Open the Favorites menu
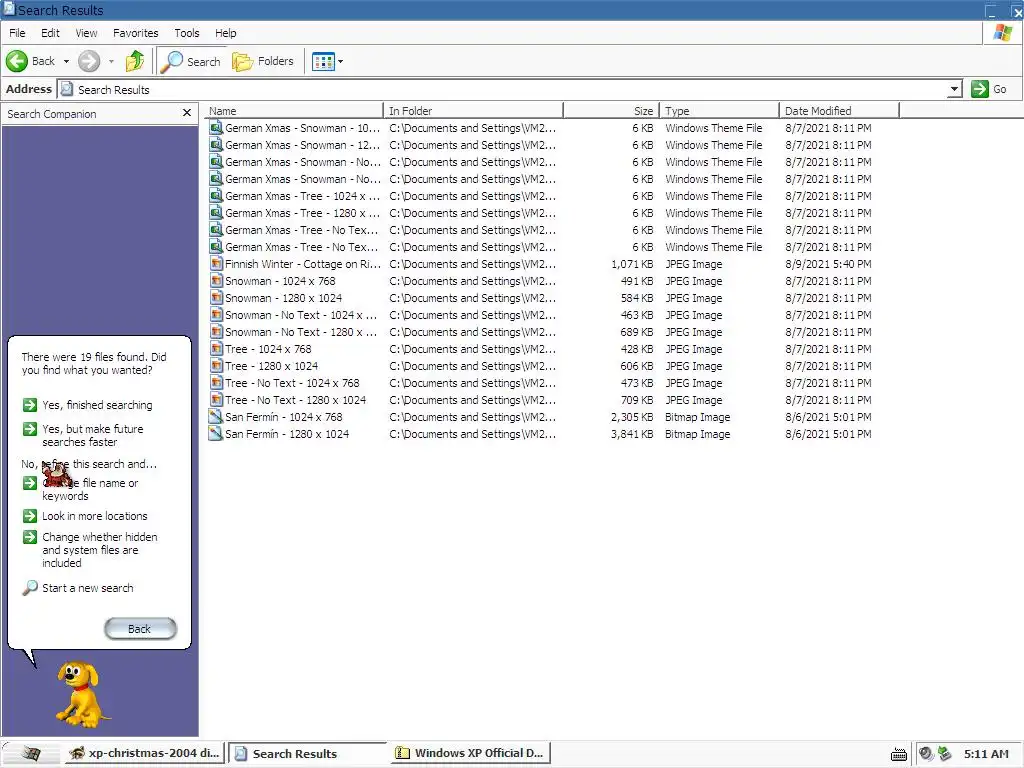This screenshot has height=768, width=1024. tap(135, 33)
